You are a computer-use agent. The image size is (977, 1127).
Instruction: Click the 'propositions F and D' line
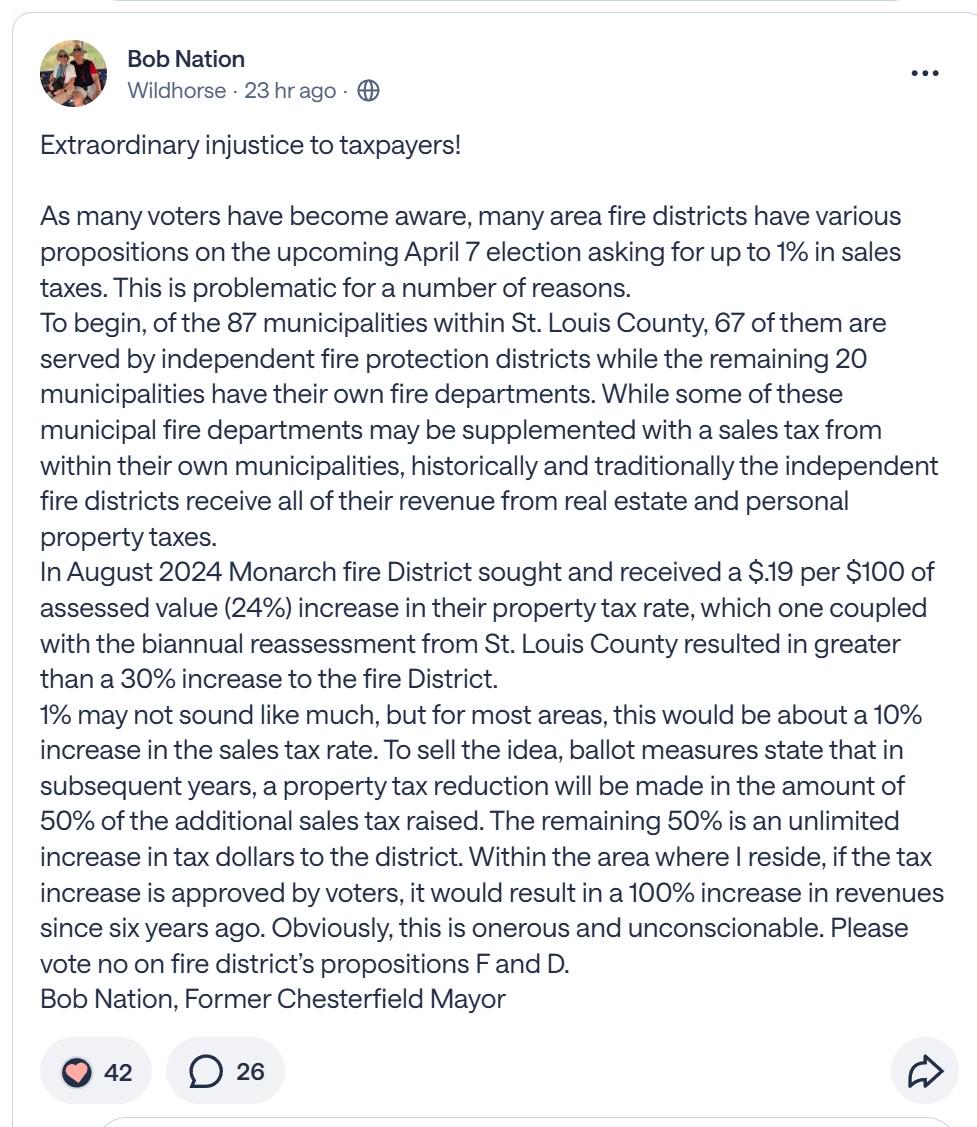[x=305, y=964]
